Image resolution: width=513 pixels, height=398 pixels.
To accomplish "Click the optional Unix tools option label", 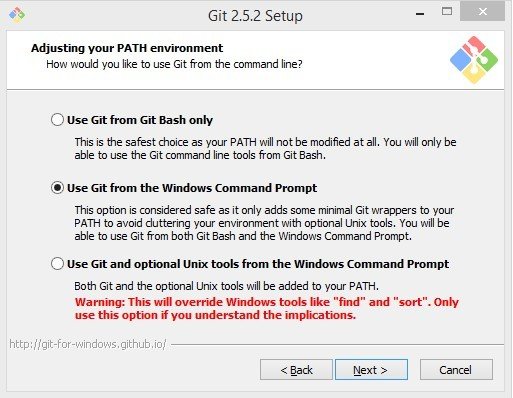I will [258, 264].
